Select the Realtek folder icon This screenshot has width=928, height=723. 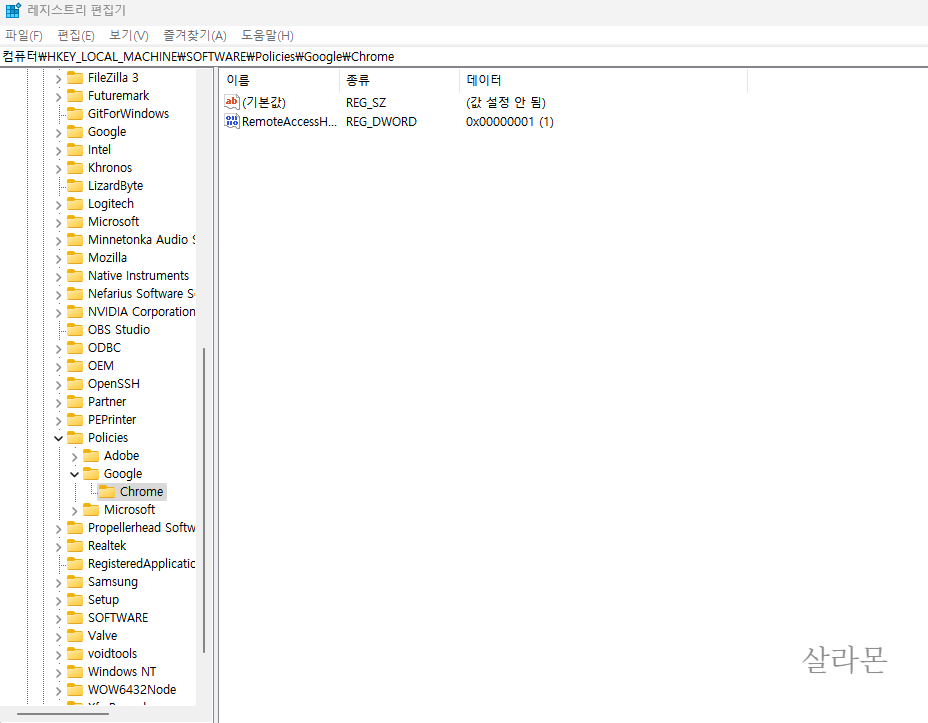[x=75, y=546]
